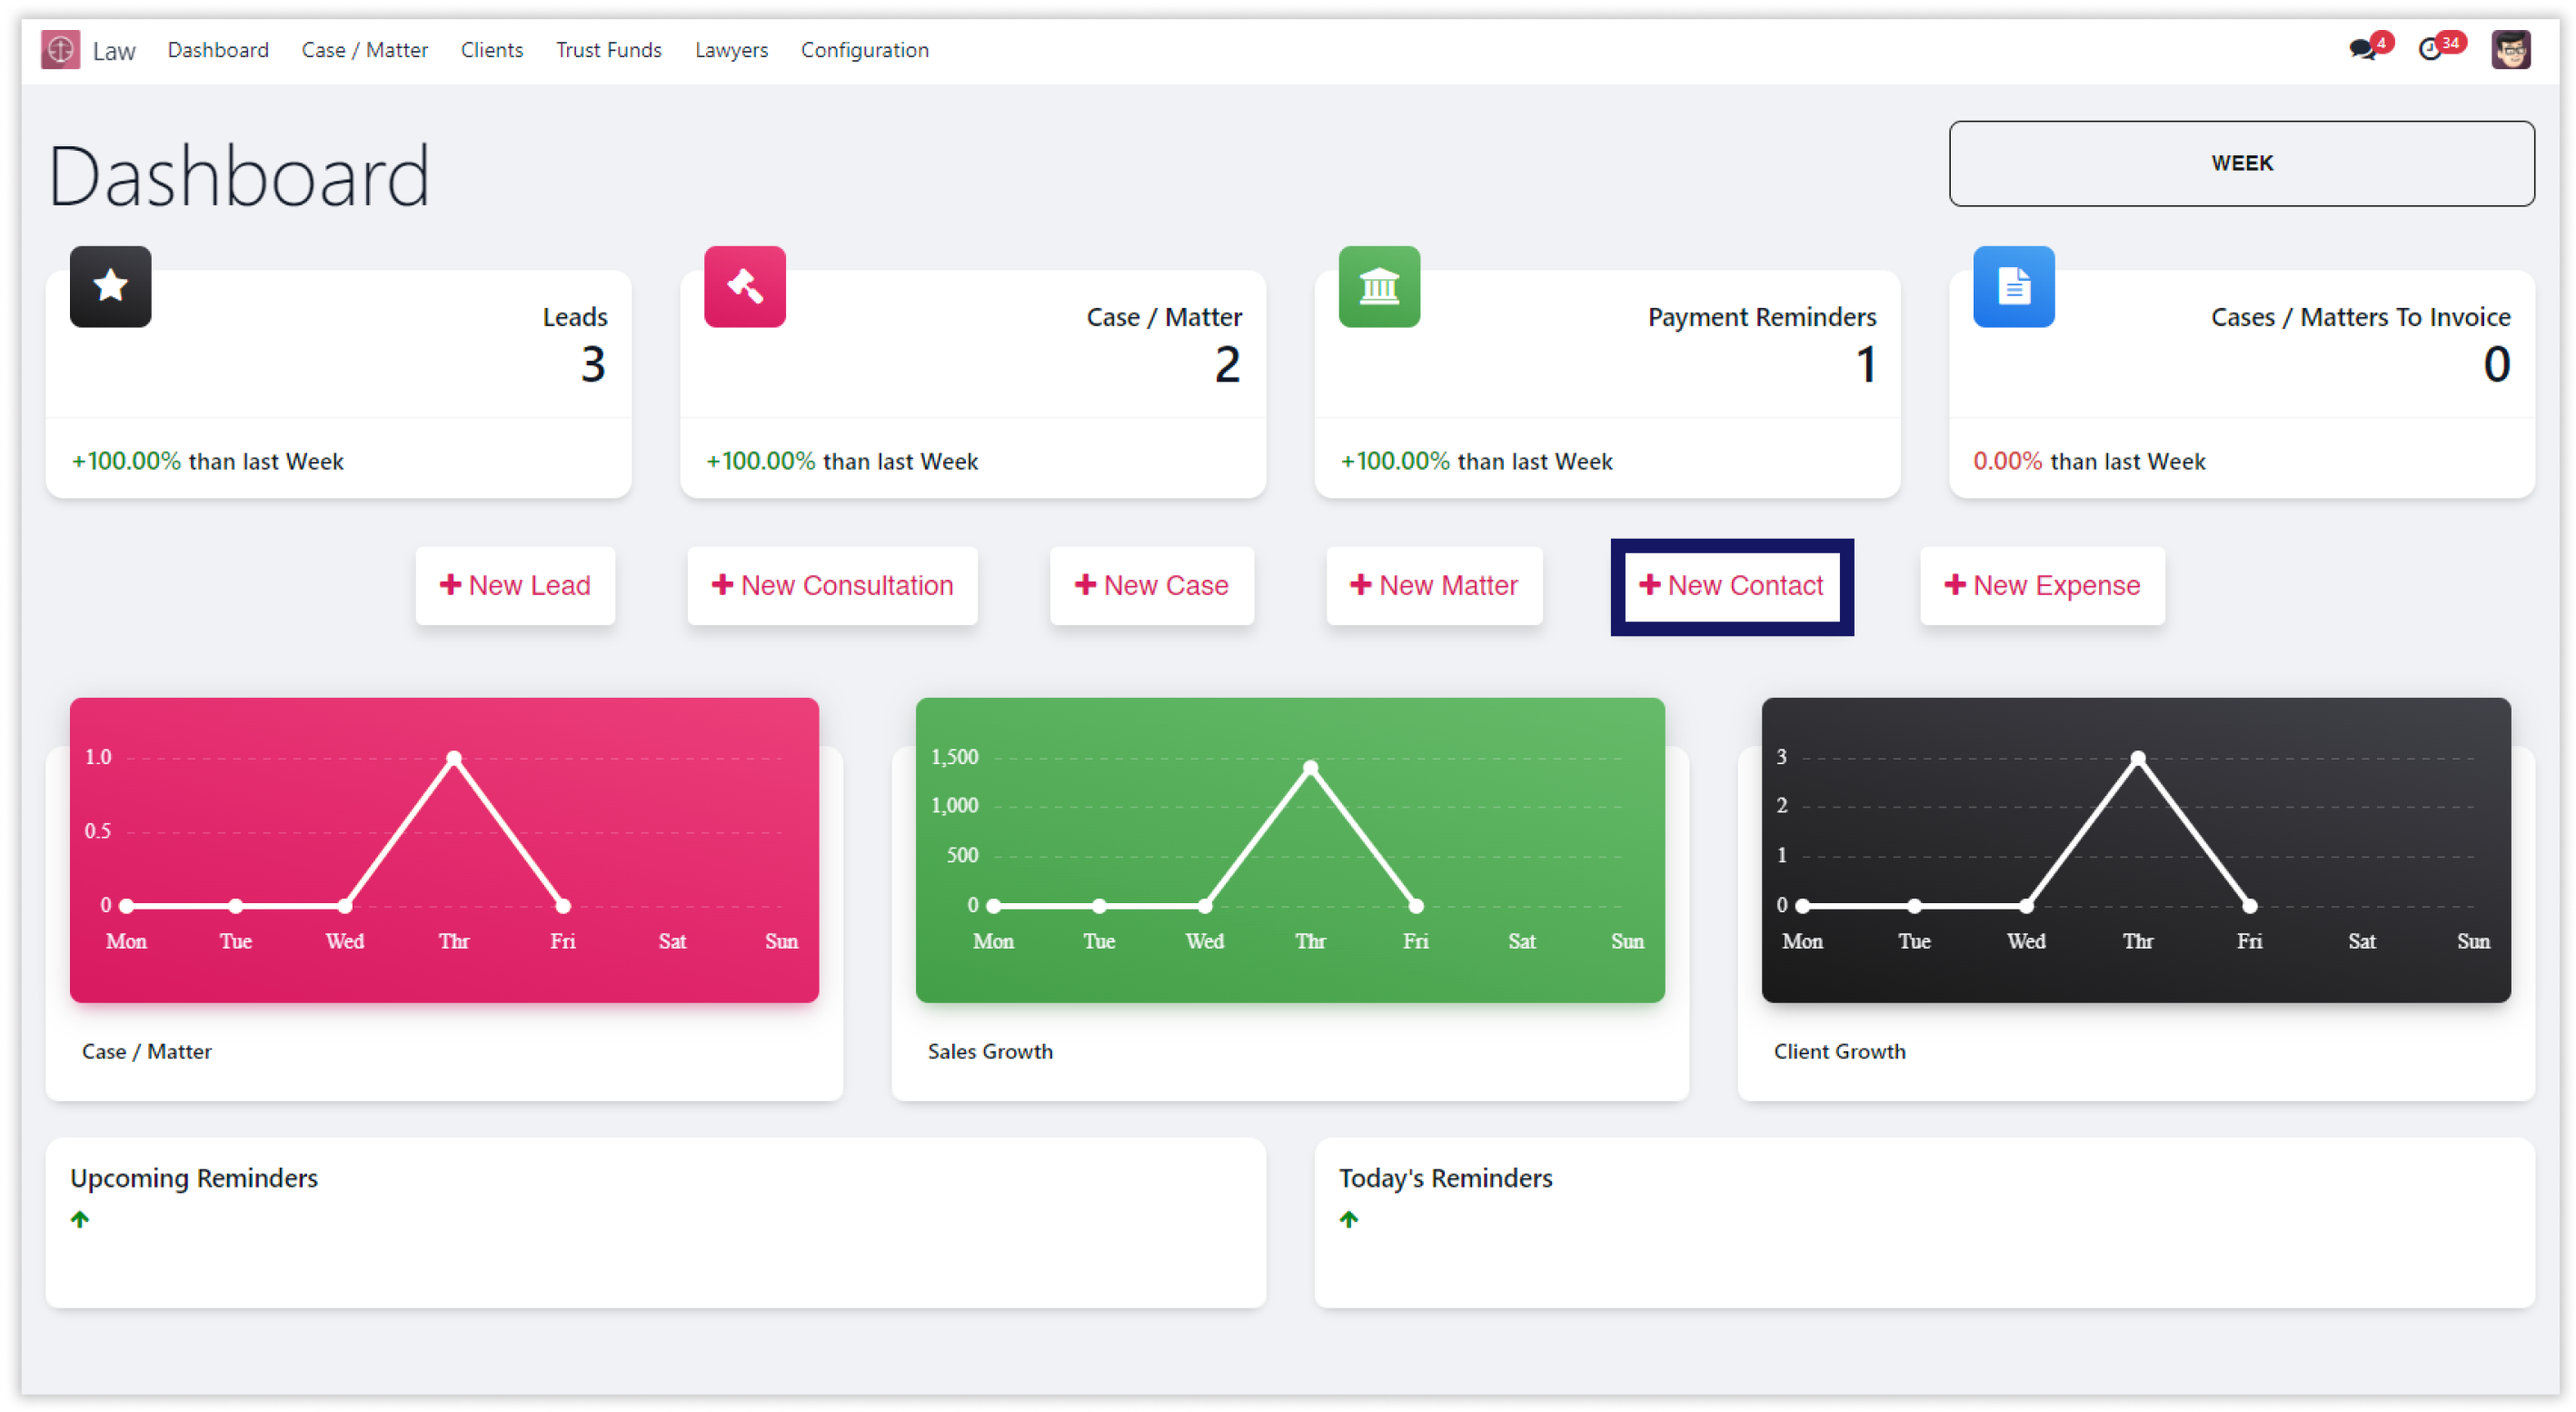Click the Upcoming Reminders green arrow

point(80,1219)
